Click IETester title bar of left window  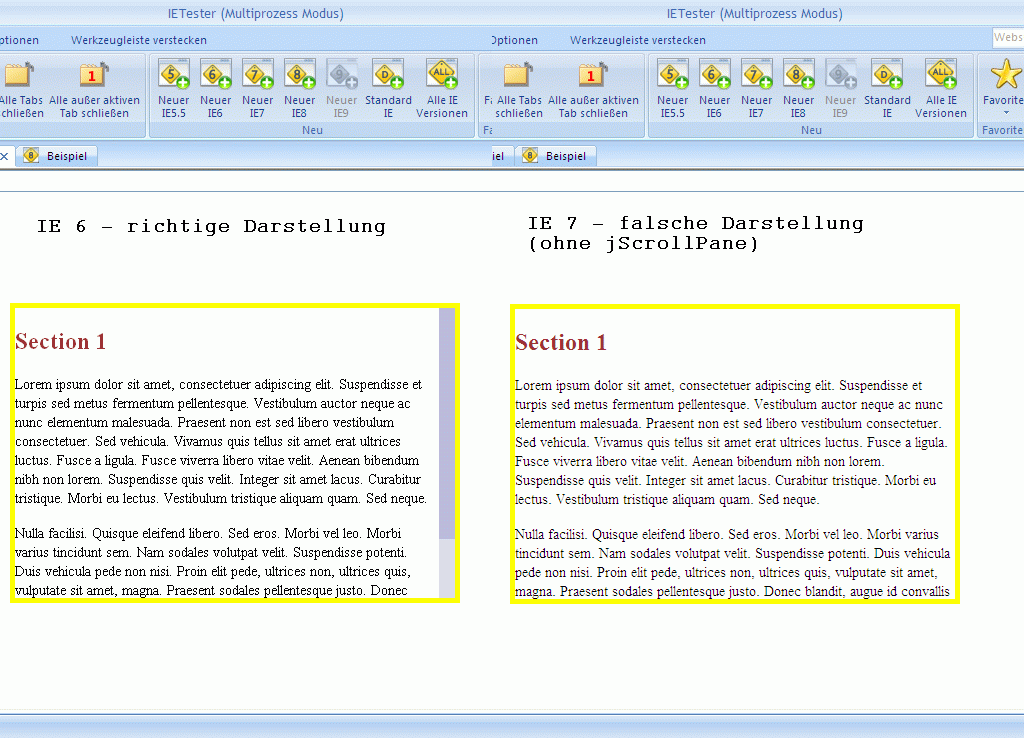tap(255, 13)
